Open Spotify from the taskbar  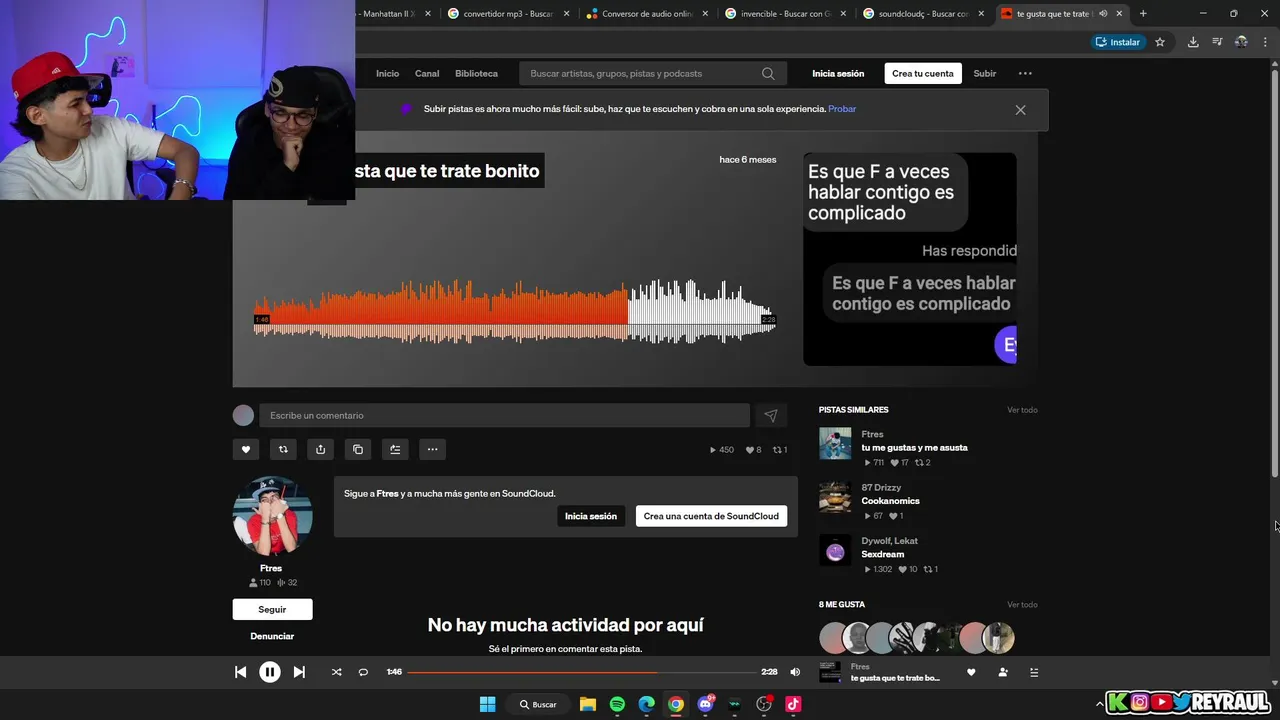617,704
